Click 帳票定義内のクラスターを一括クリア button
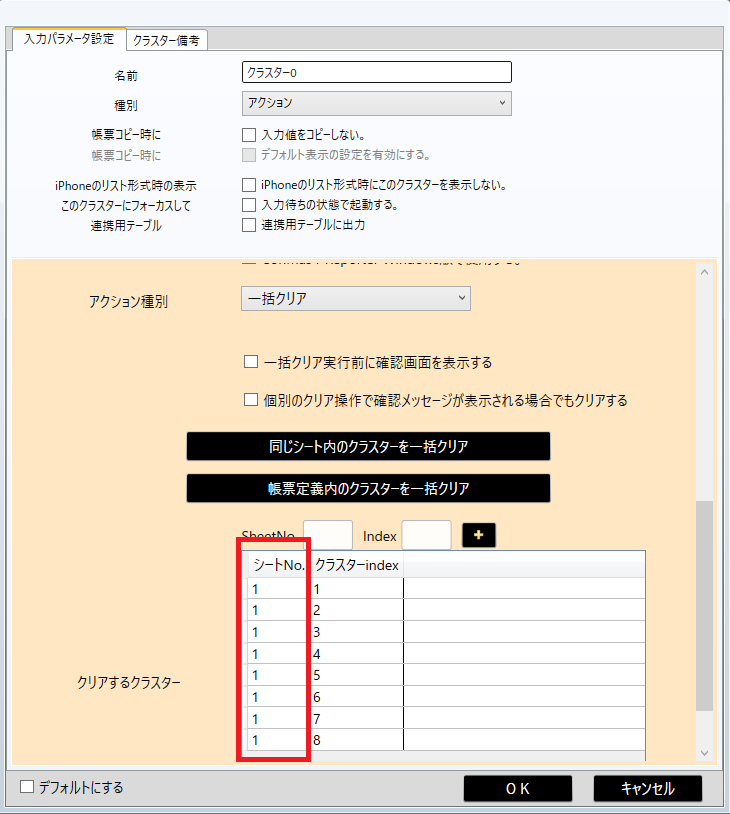This screenshot has width=730, height=814. point(368,489)
